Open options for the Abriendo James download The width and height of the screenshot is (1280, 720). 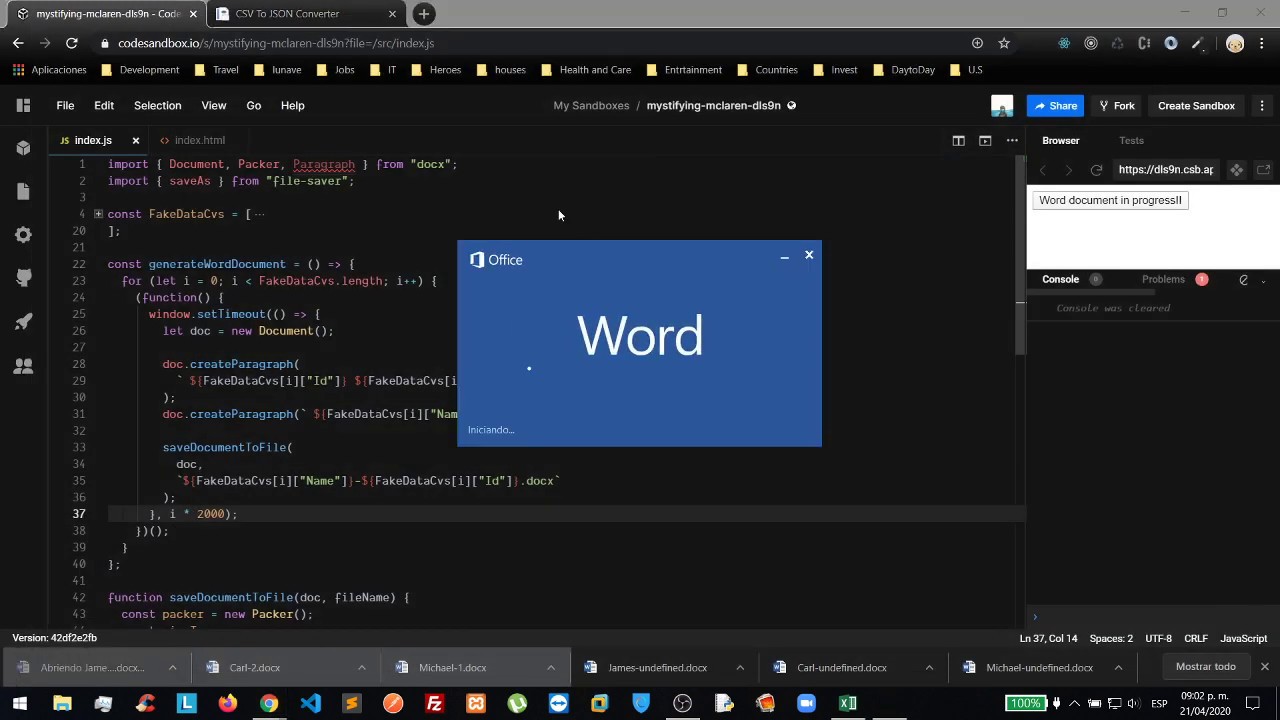click(172, 667)
